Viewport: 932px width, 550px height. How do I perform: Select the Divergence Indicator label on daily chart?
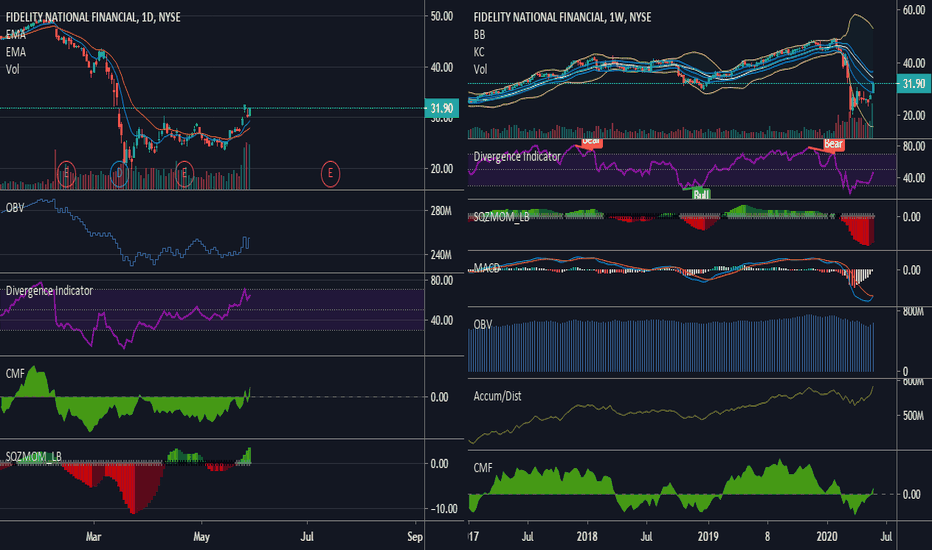(x=49, y=291)
